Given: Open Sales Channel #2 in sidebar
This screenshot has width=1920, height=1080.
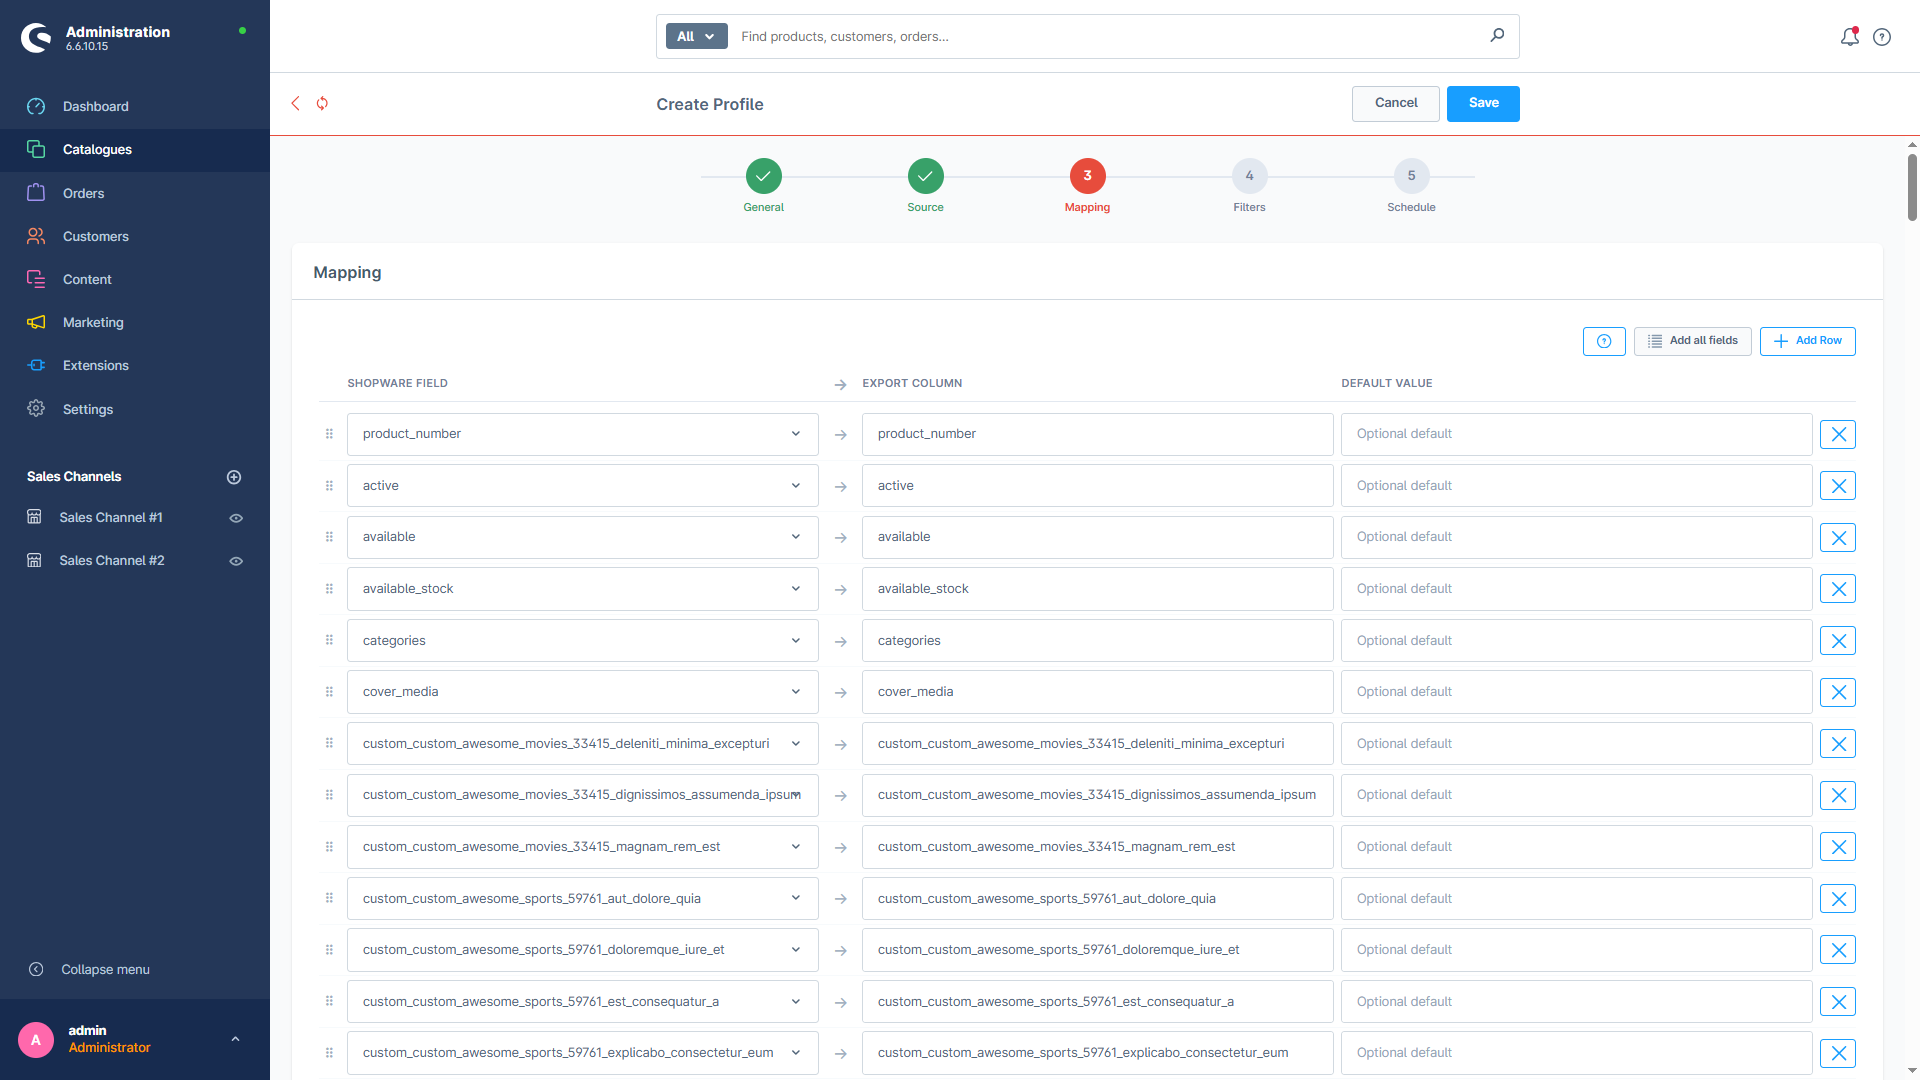Looking at the screenshot, I should point(112,561).
